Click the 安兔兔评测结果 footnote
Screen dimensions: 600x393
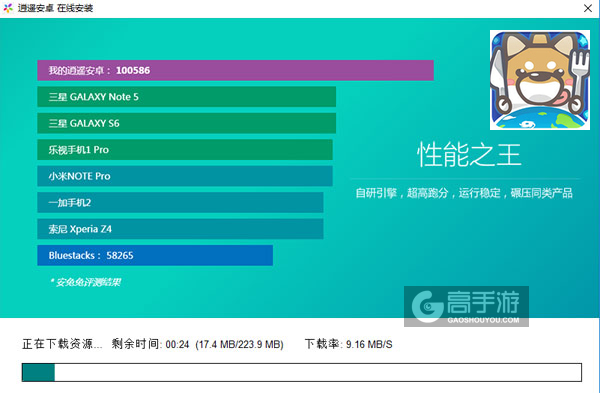coord(85,282)
